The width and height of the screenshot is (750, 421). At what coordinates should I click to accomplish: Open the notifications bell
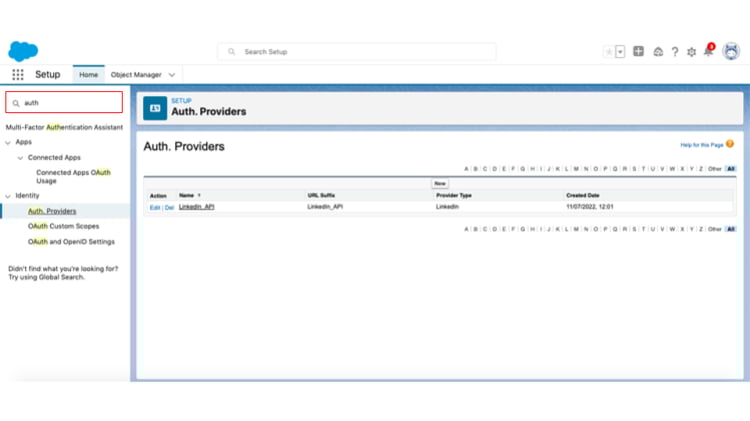[708, 51]
